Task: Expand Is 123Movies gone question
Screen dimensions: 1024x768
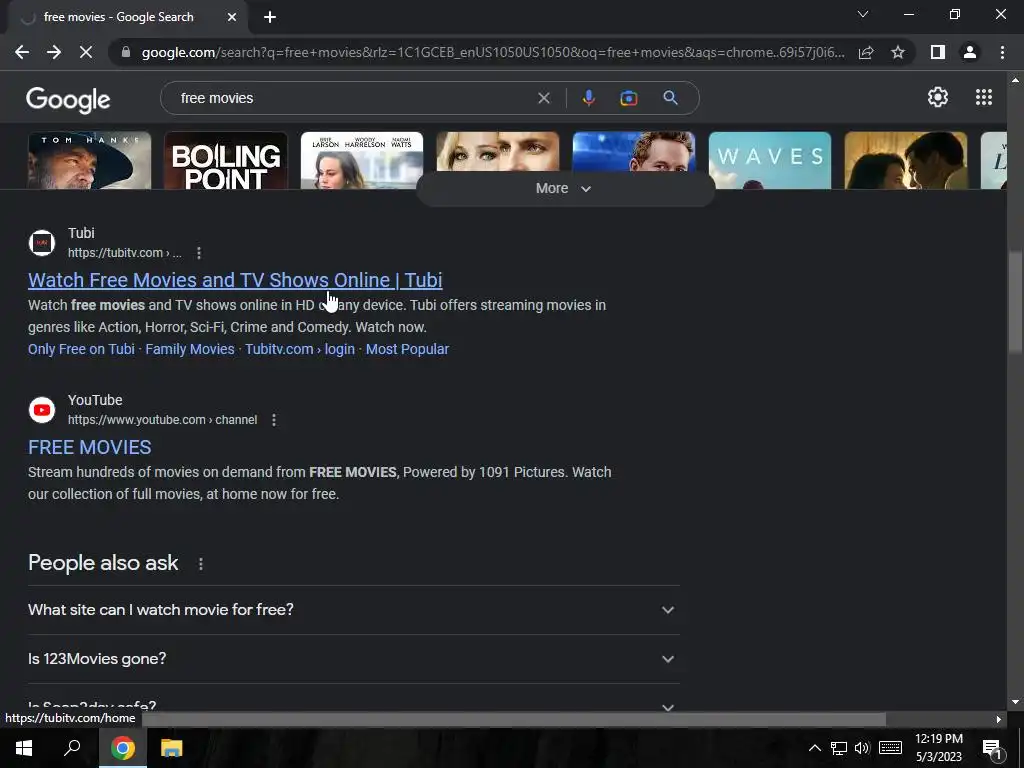Action: 353,659
